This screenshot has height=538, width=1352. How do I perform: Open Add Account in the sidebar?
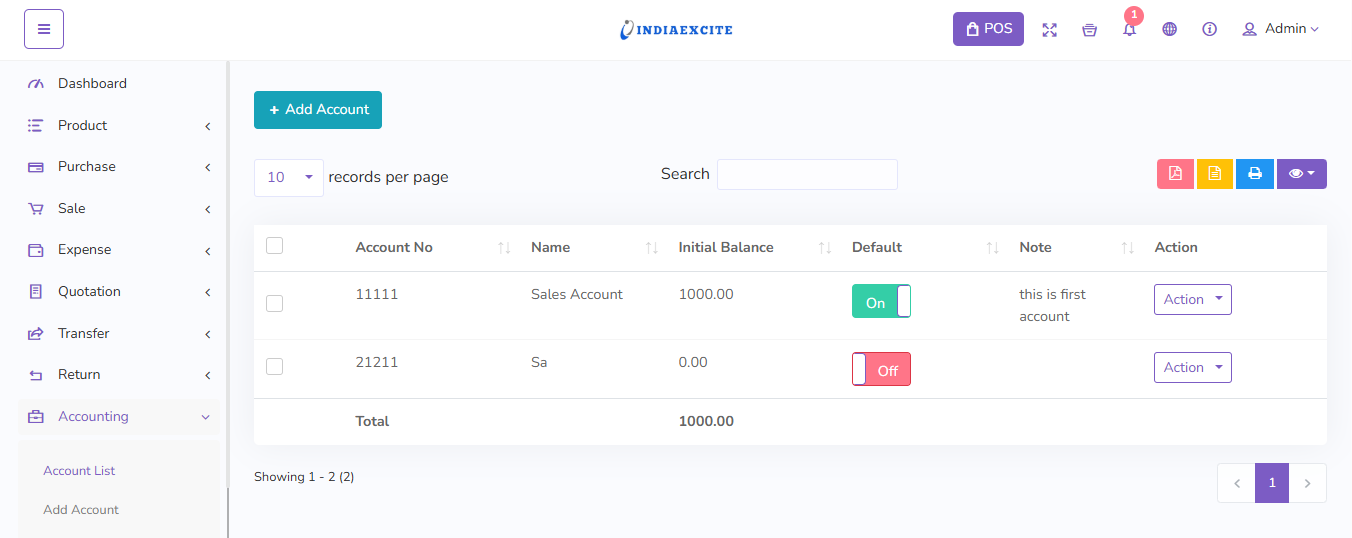[81, 510]
